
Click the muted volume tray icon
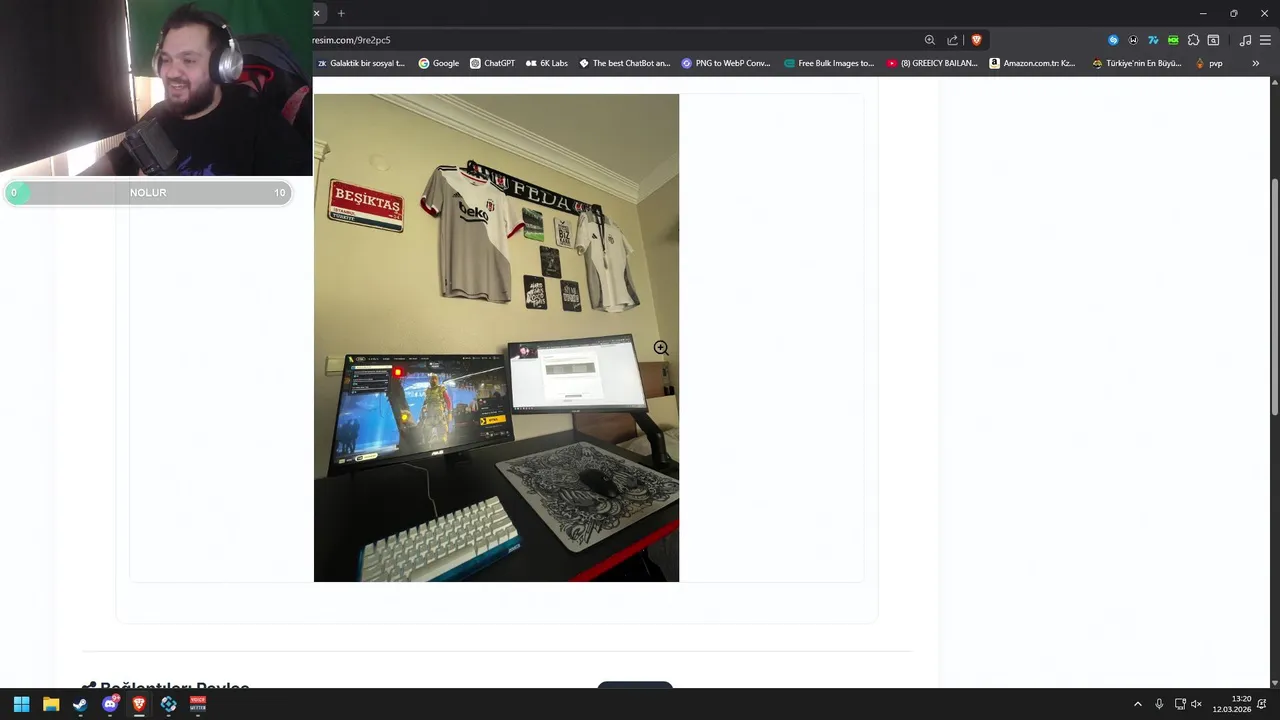[1196, 704]
